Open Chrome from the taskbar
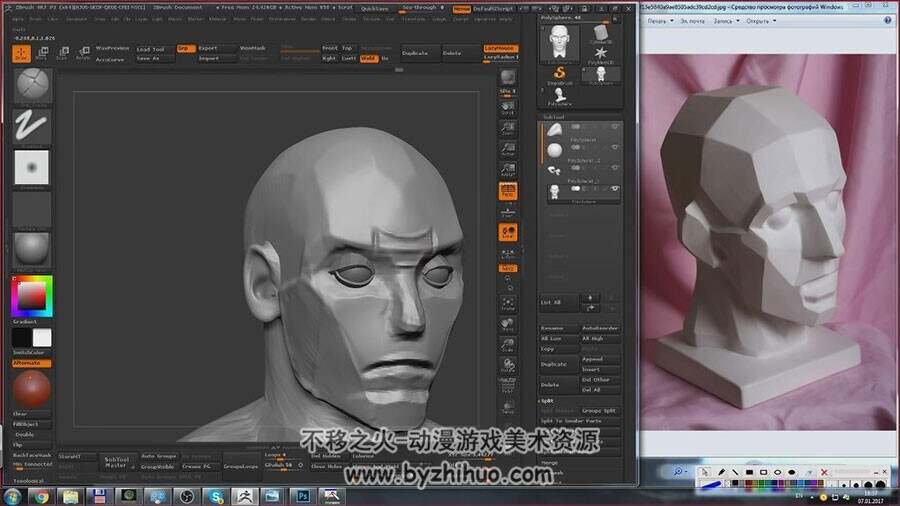 41,496
